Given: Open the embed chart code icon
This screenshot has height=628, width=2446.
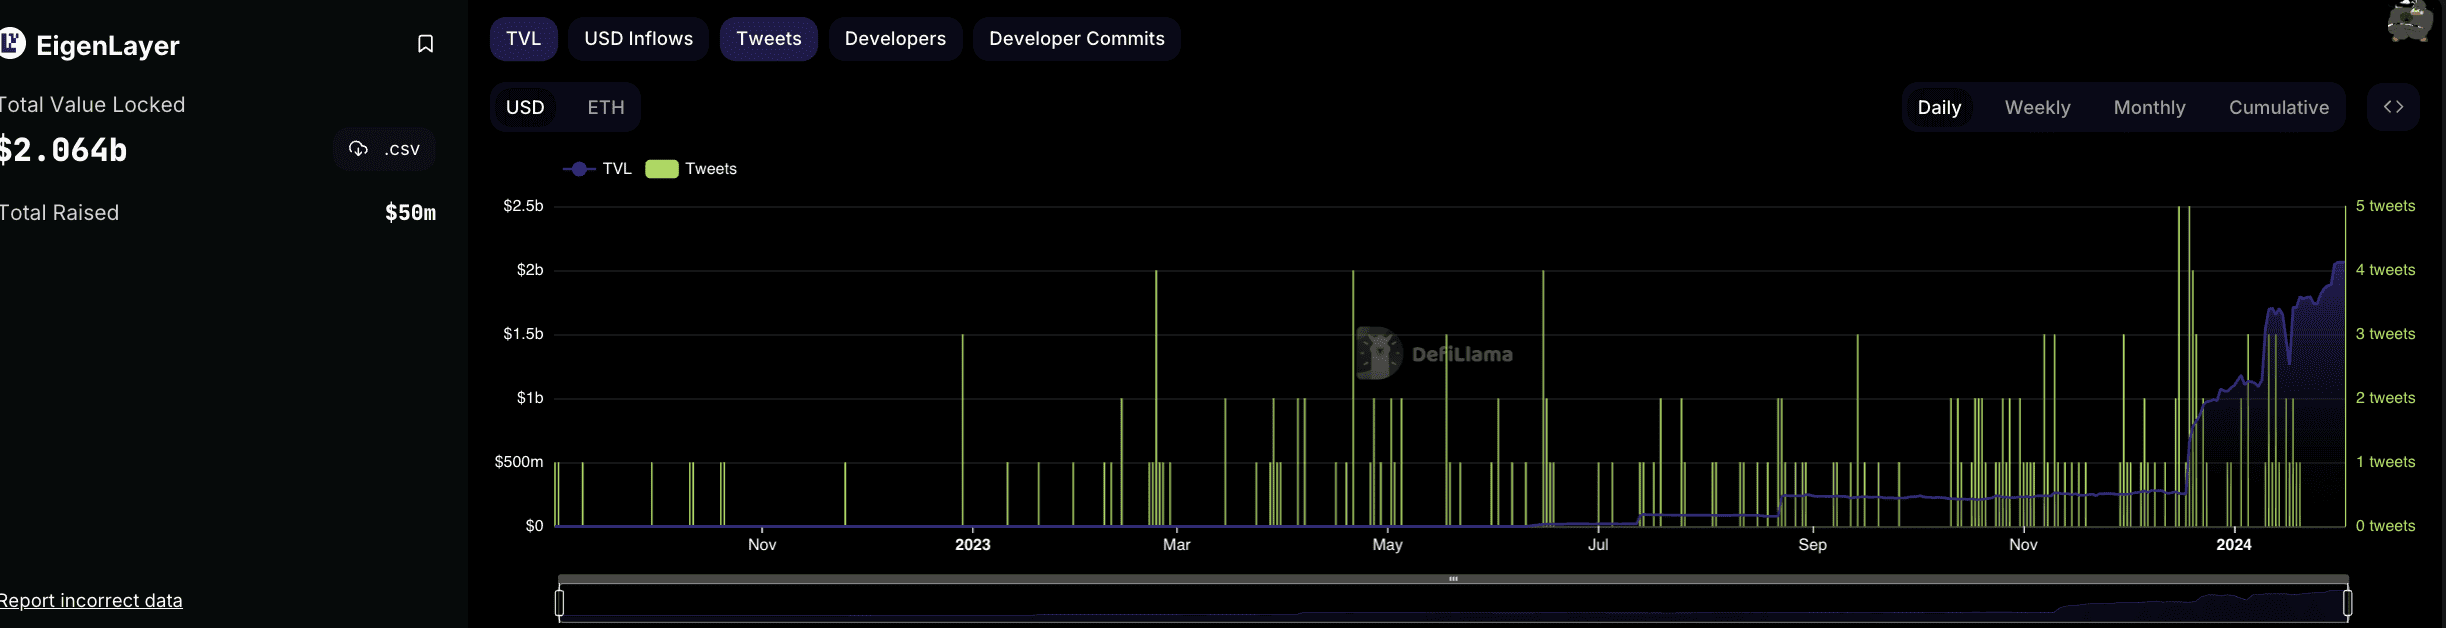Looking at the screenshot, I should point(2393,107).
